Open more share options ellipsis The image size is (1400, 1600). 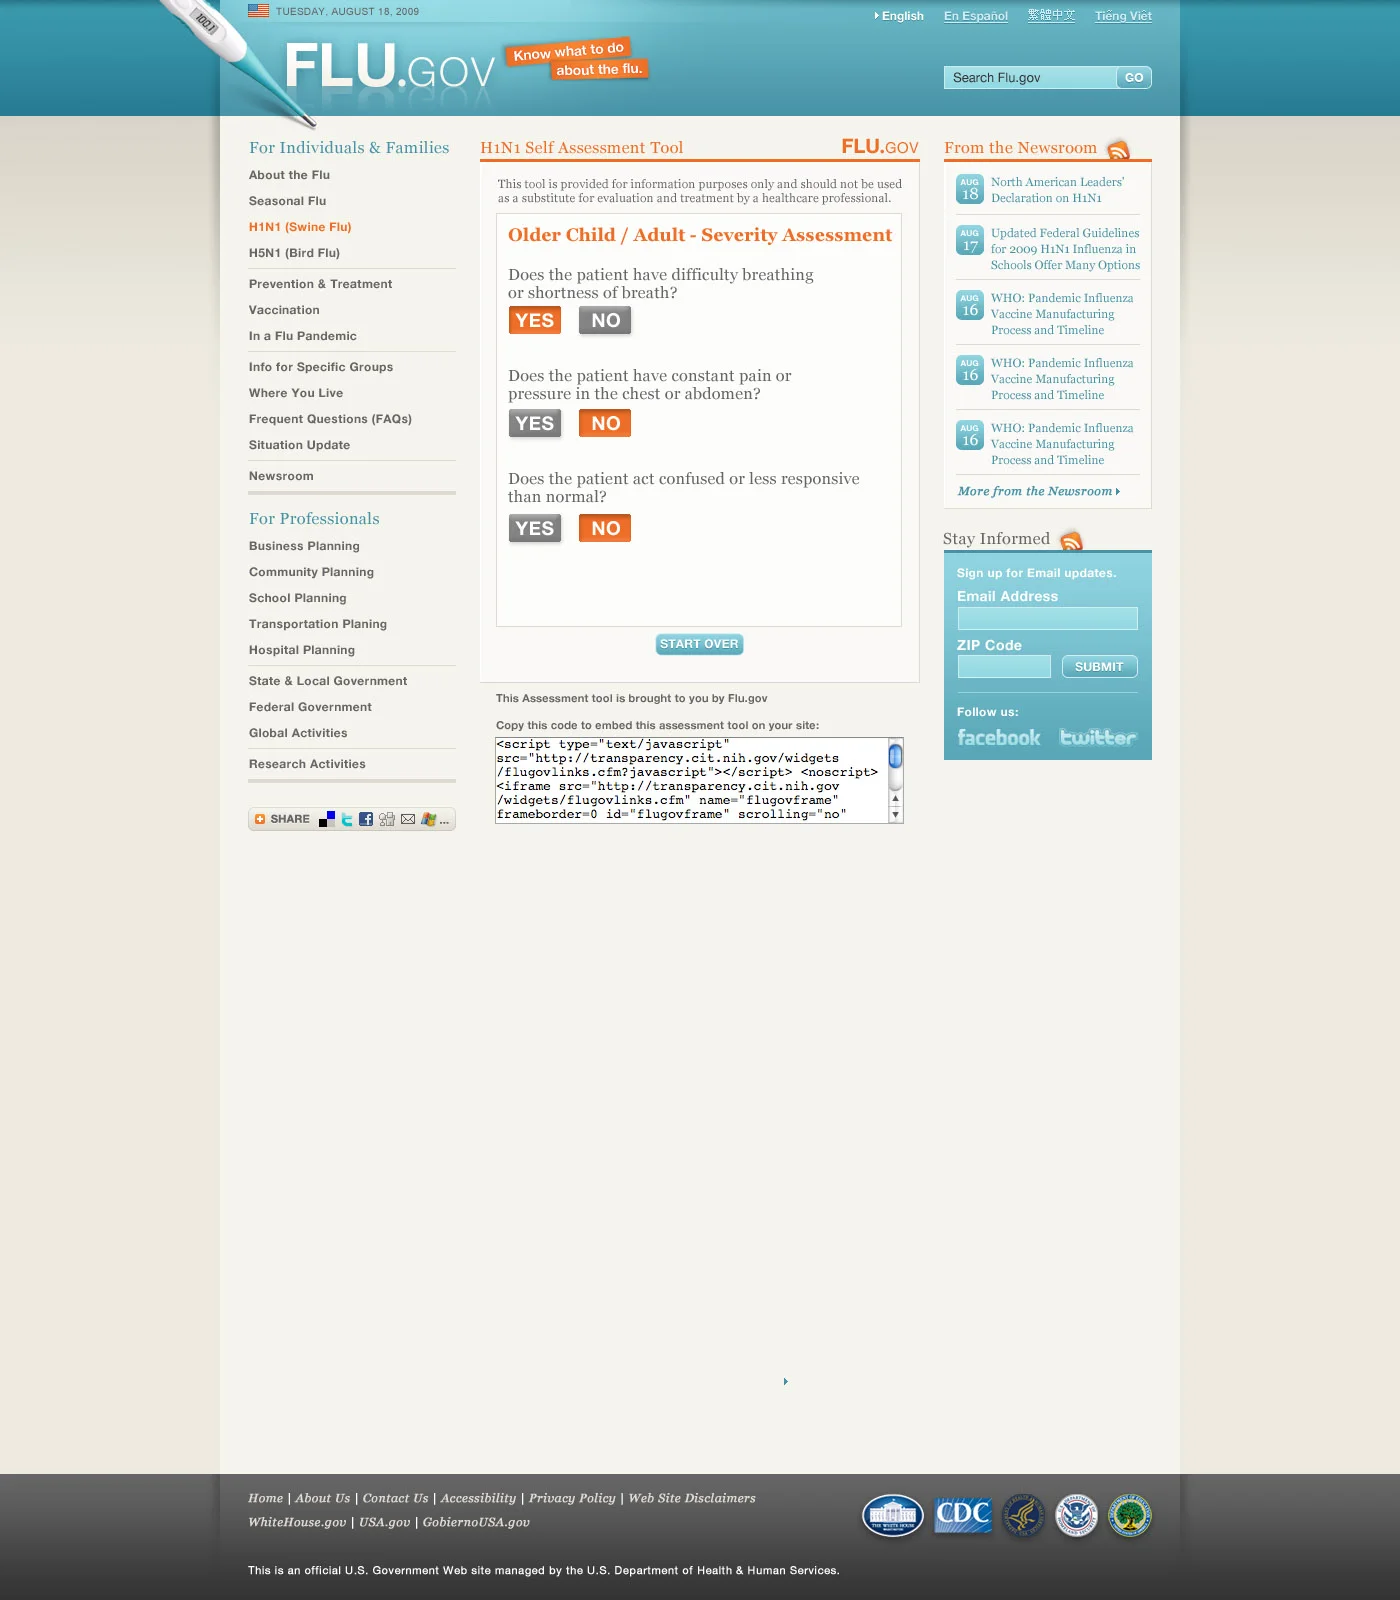pyautogui.click(x=445, y=822)
